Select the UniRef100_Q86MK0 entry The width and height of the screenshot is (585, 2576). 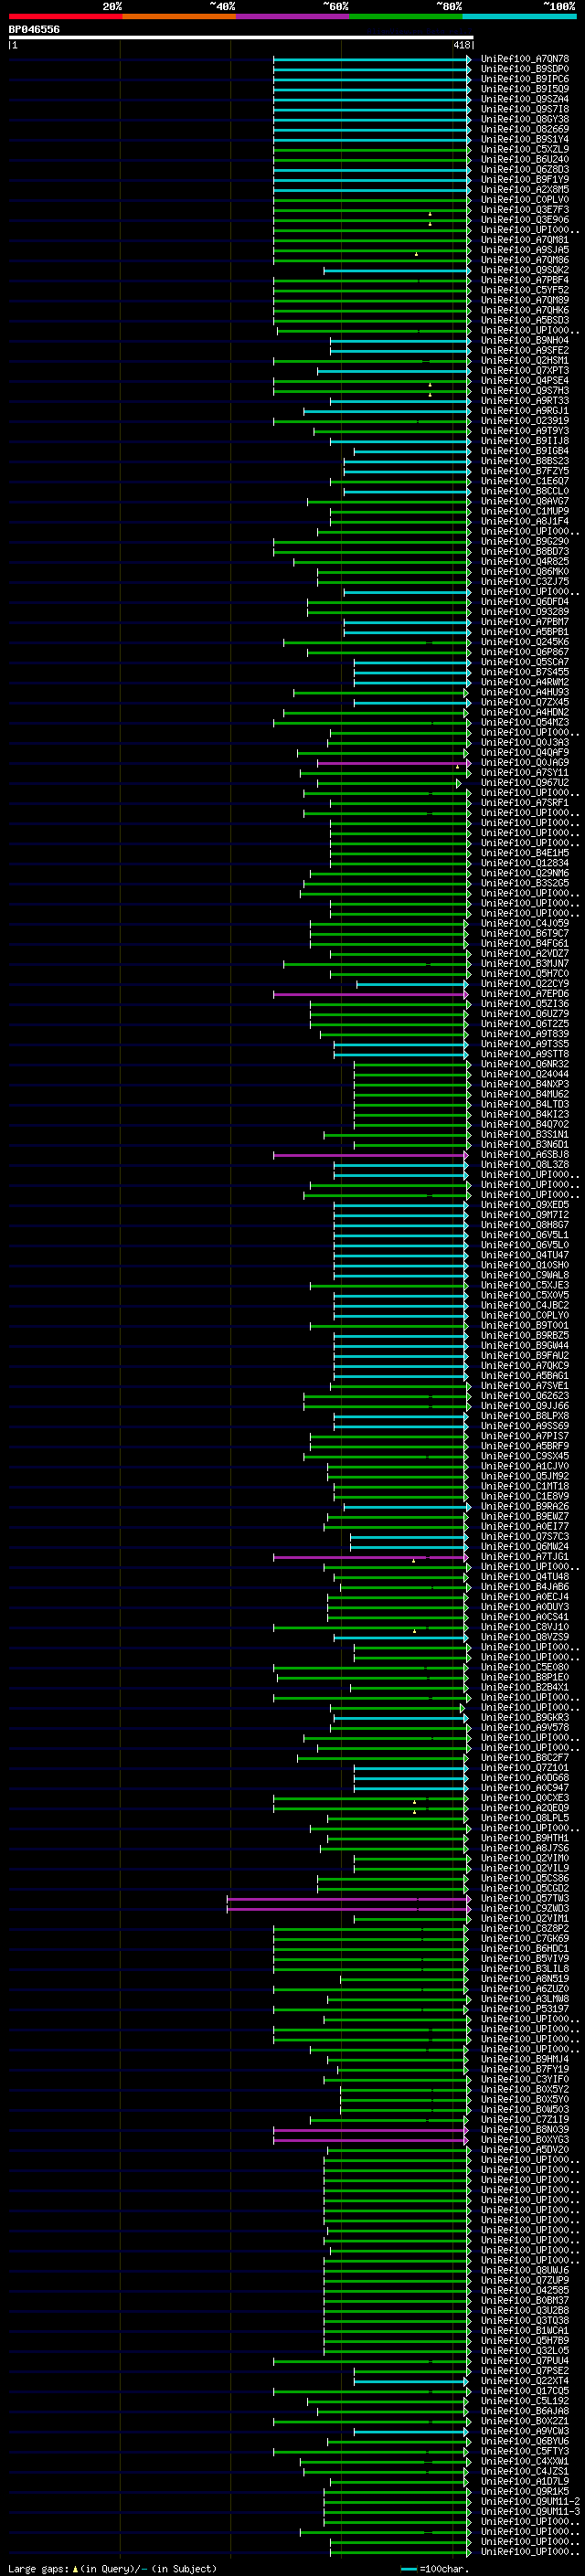[525, 572]
